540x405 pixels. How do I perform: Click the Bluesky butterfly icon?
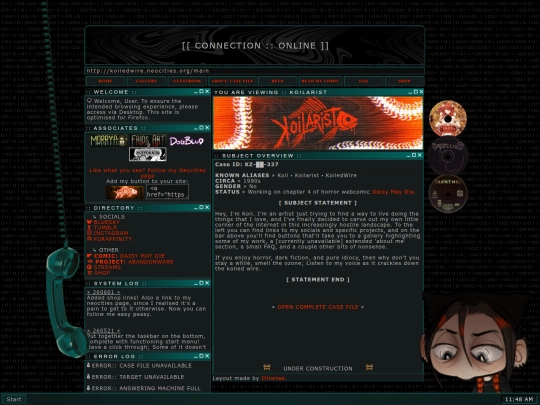coord(89,222)
